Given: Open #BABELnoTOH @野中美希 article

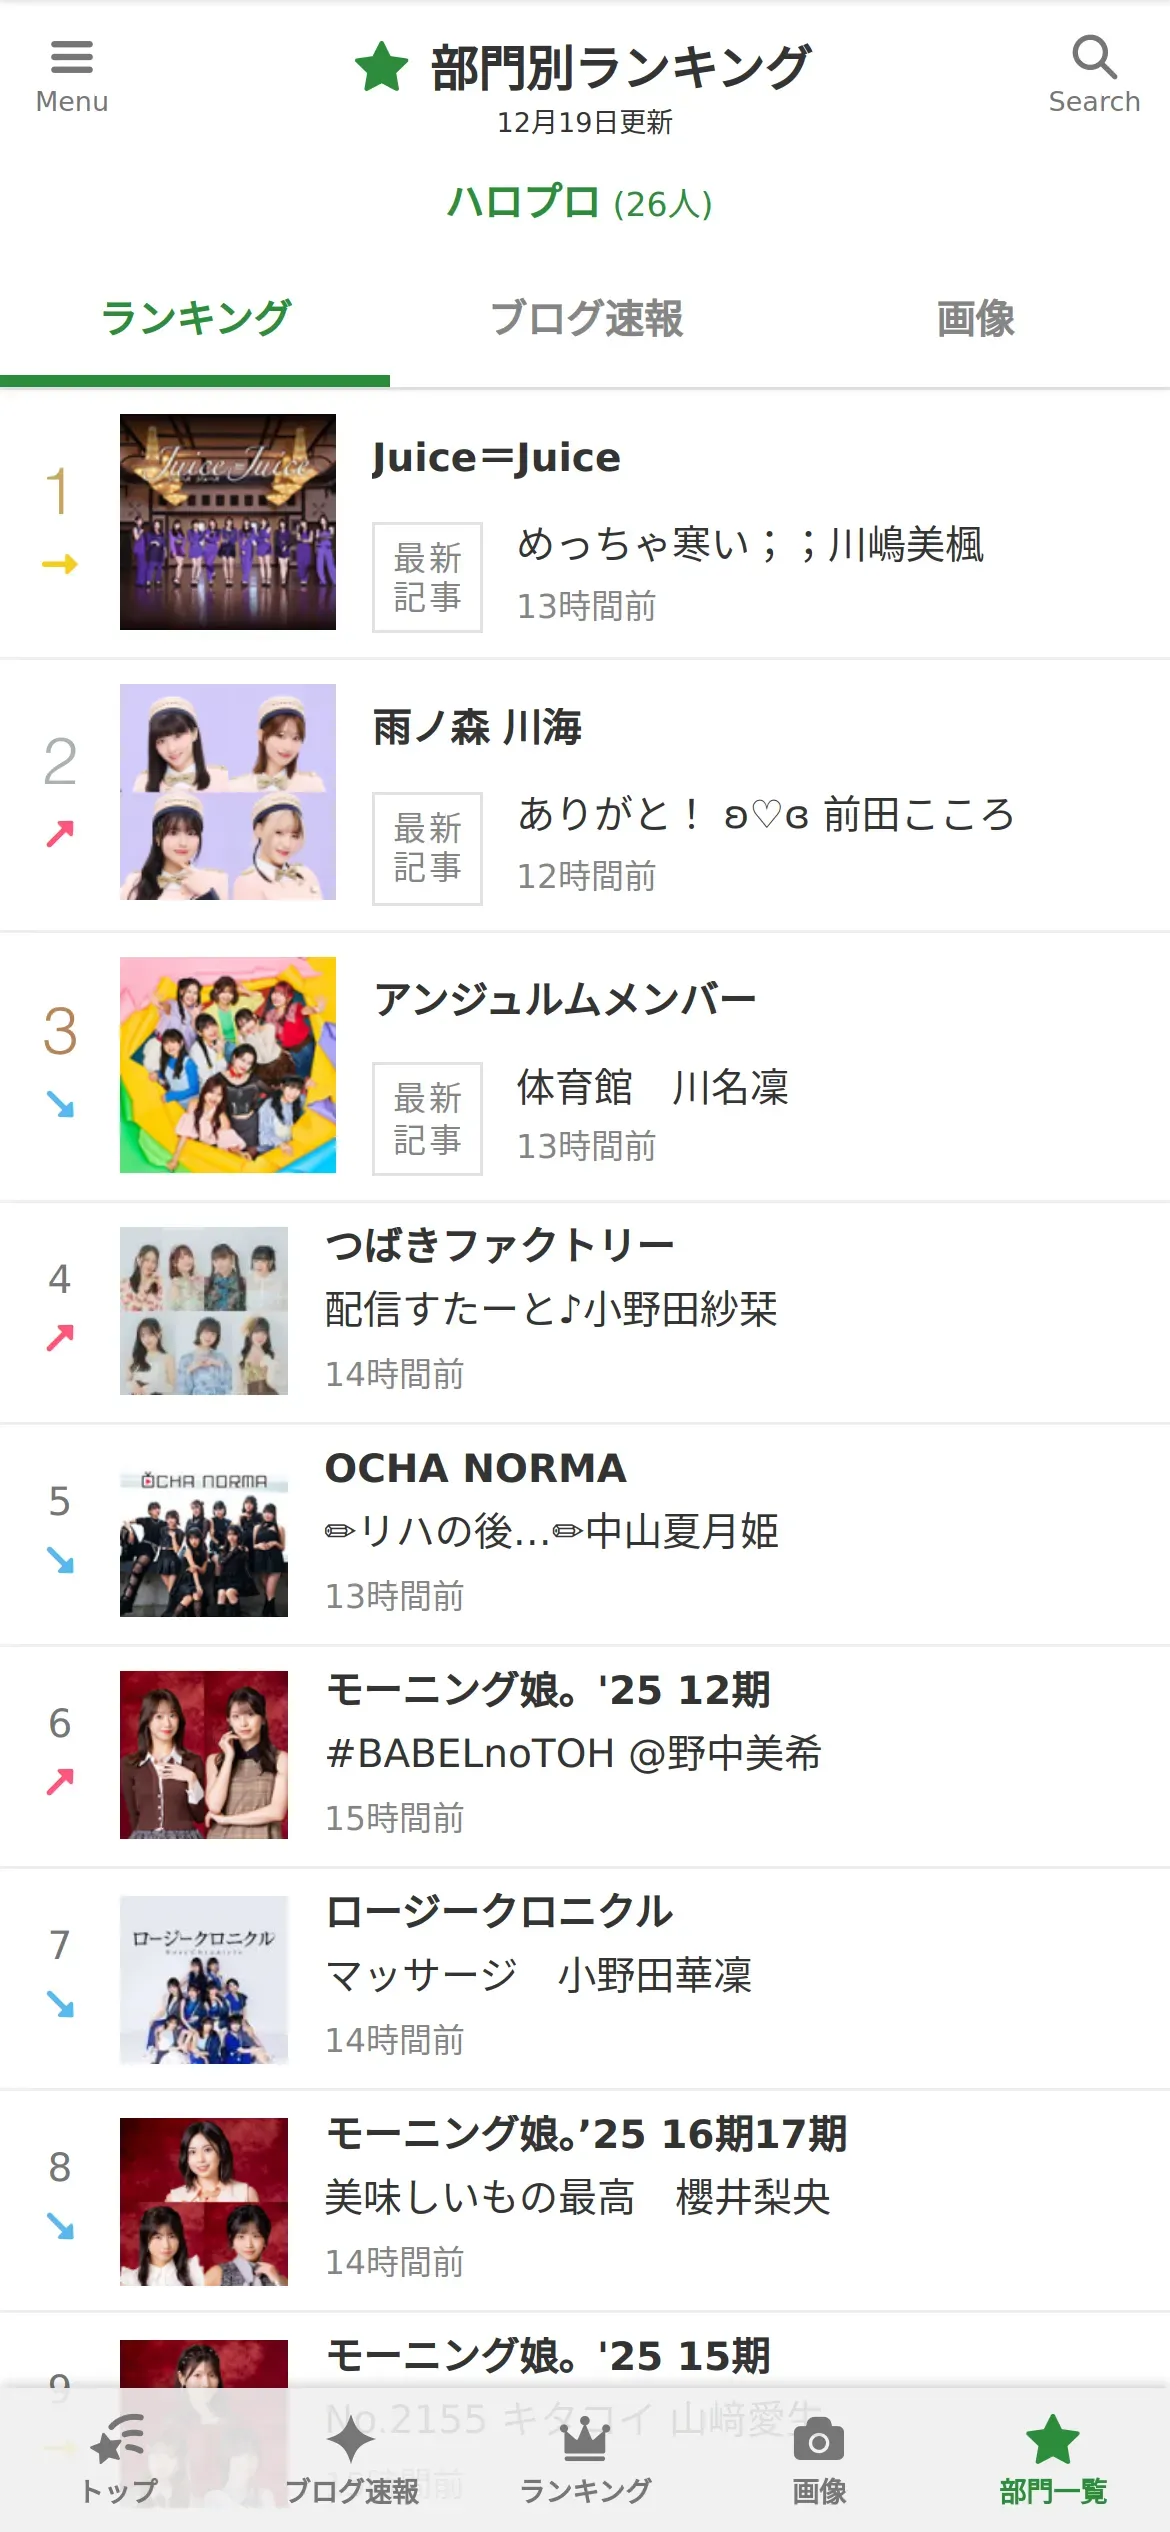Looking at the screenshot, I should click(573, 1754).
